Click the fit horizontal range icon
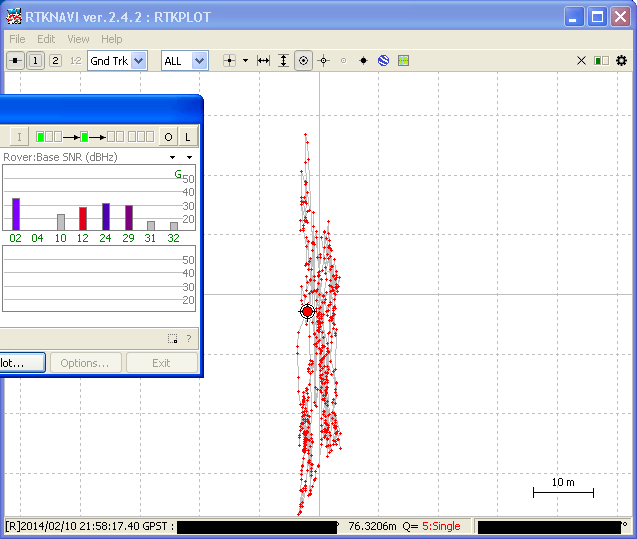This screenshot has width=637, height=539. tap(263, 61)
